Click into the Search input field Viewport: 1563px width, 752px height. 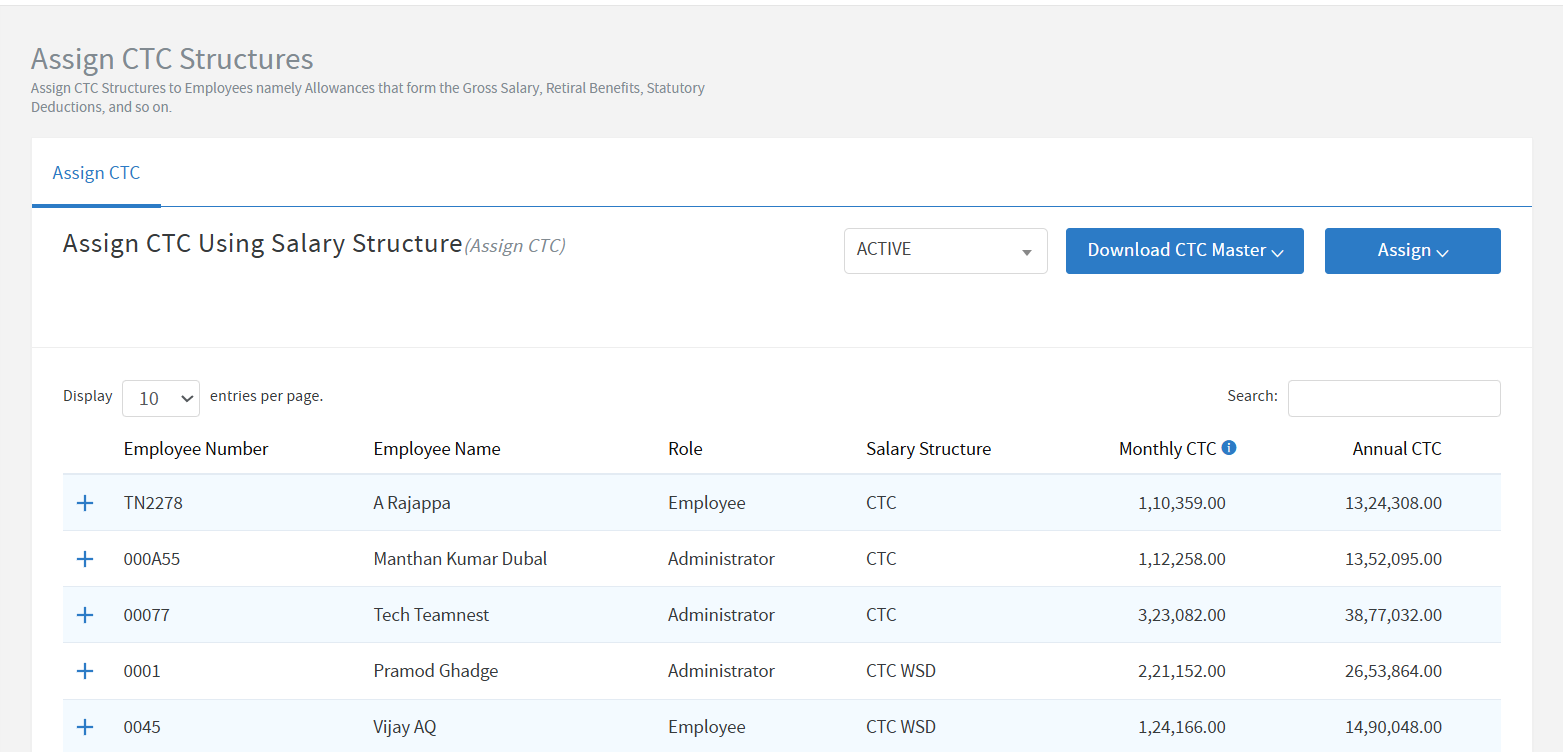[1393, 398]
